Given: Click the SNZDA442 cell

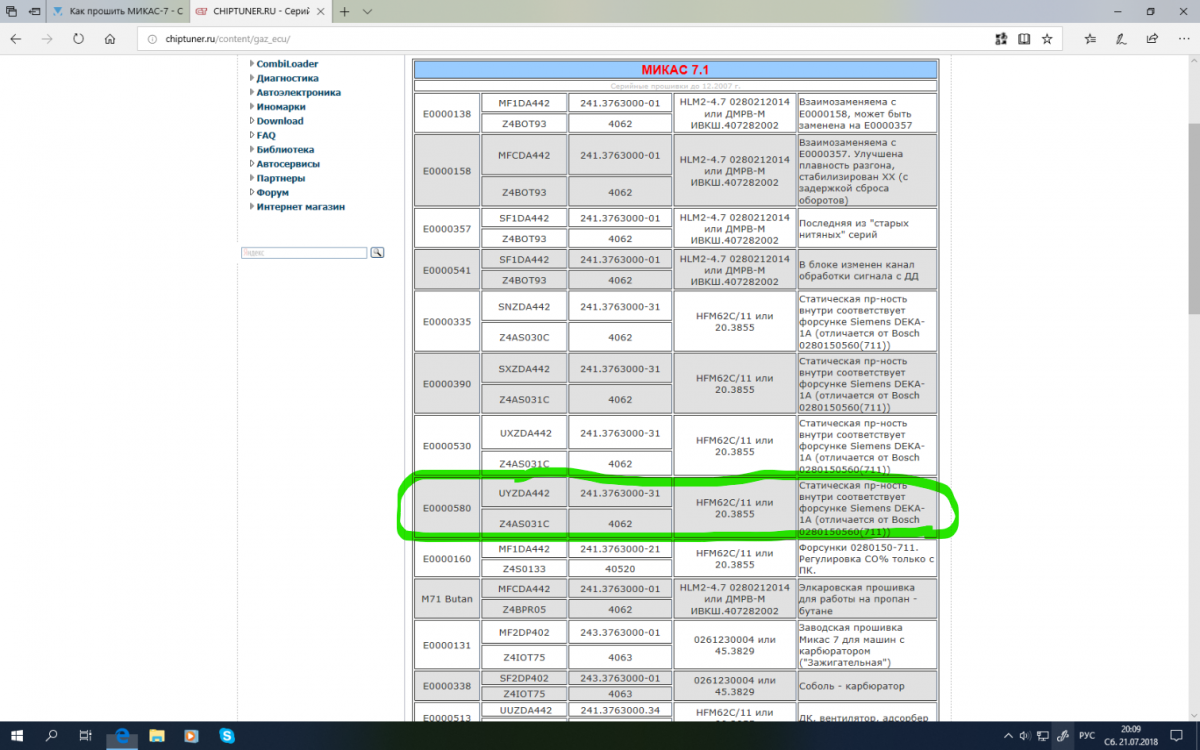Looking at the screenshot, I should [524, 307].
